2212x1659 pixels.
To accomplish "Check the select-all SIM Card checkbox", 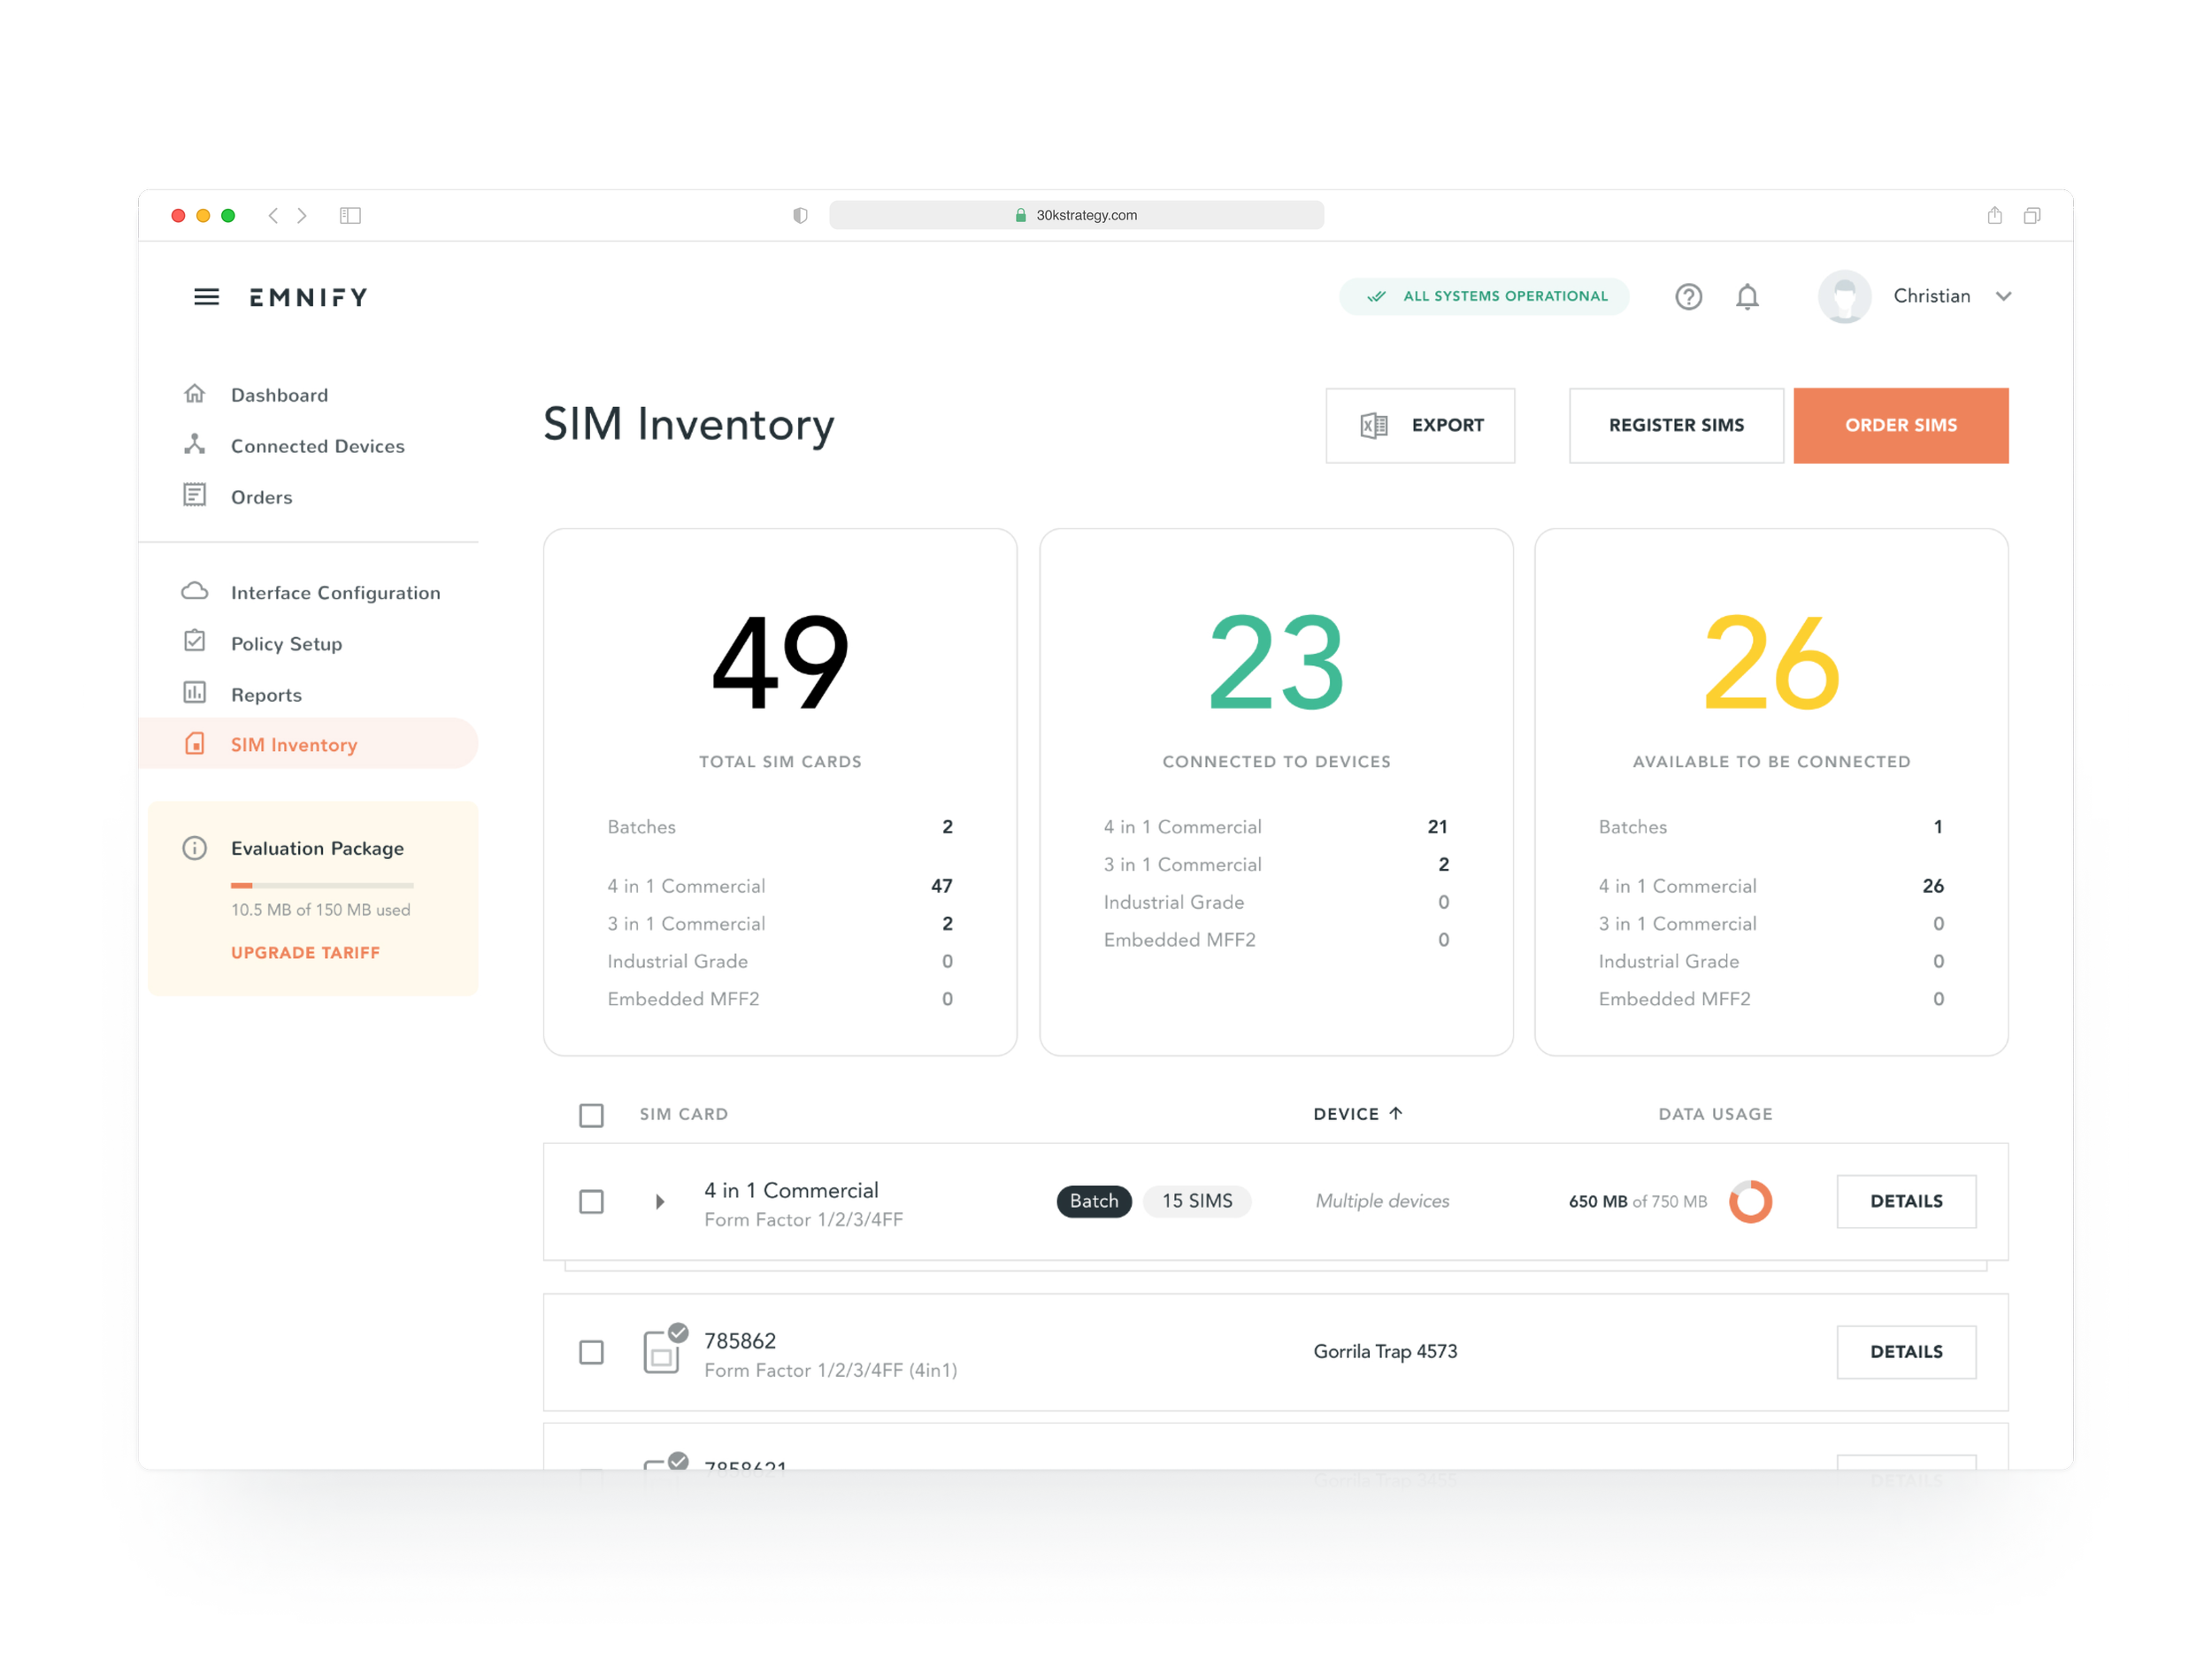I will click(592, 1114).
